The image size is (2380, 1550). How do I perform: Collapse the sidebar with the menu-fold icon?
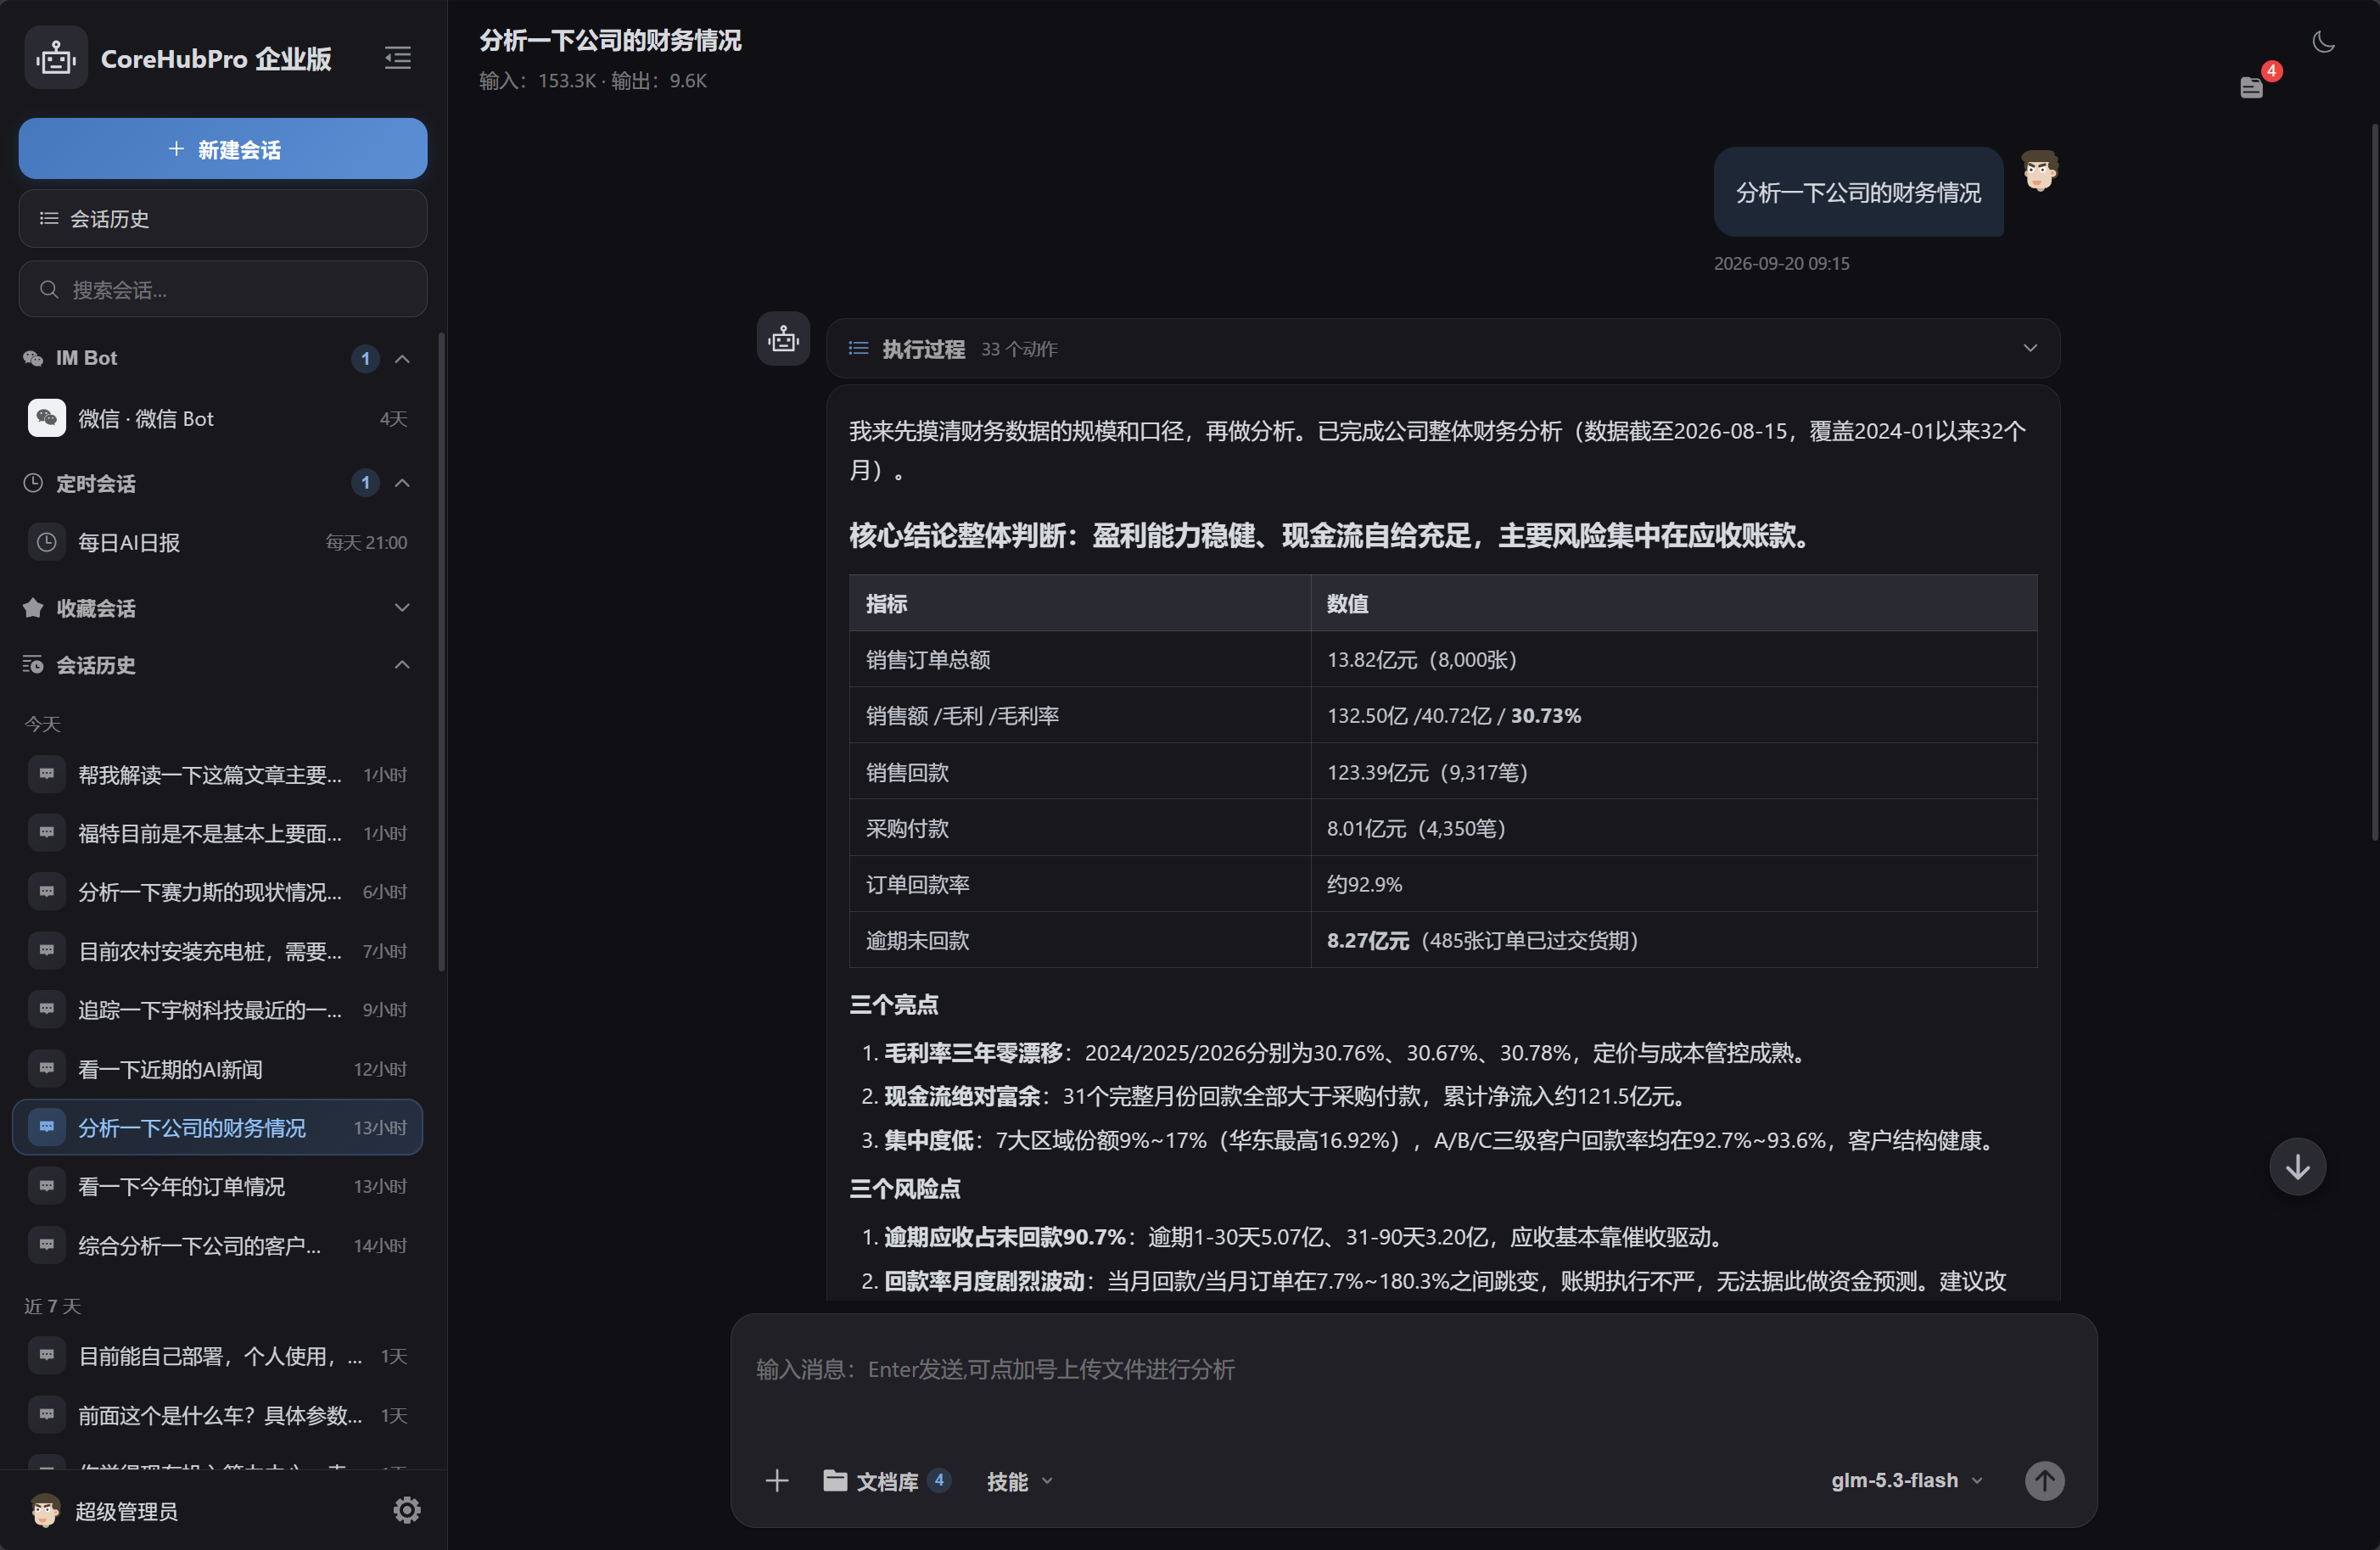pos(398,58)
